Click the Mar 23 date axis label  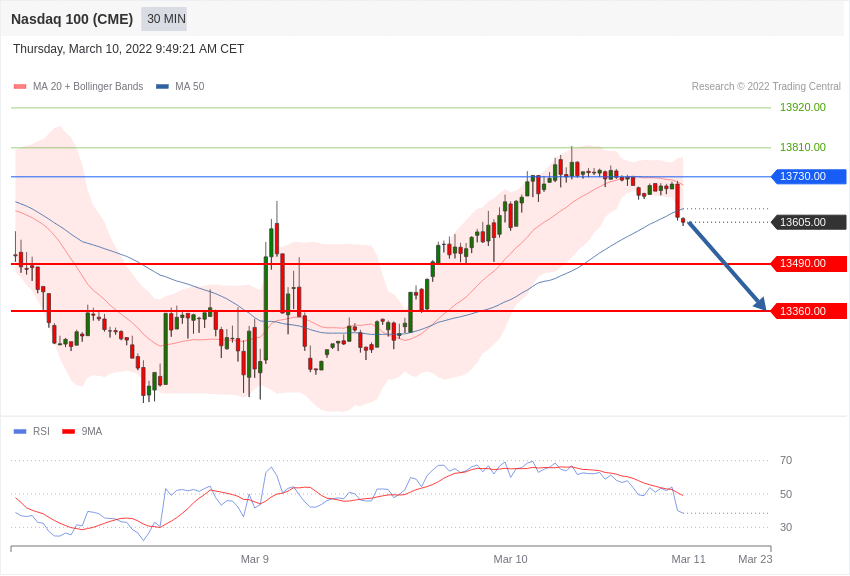(x=755, y=559)
